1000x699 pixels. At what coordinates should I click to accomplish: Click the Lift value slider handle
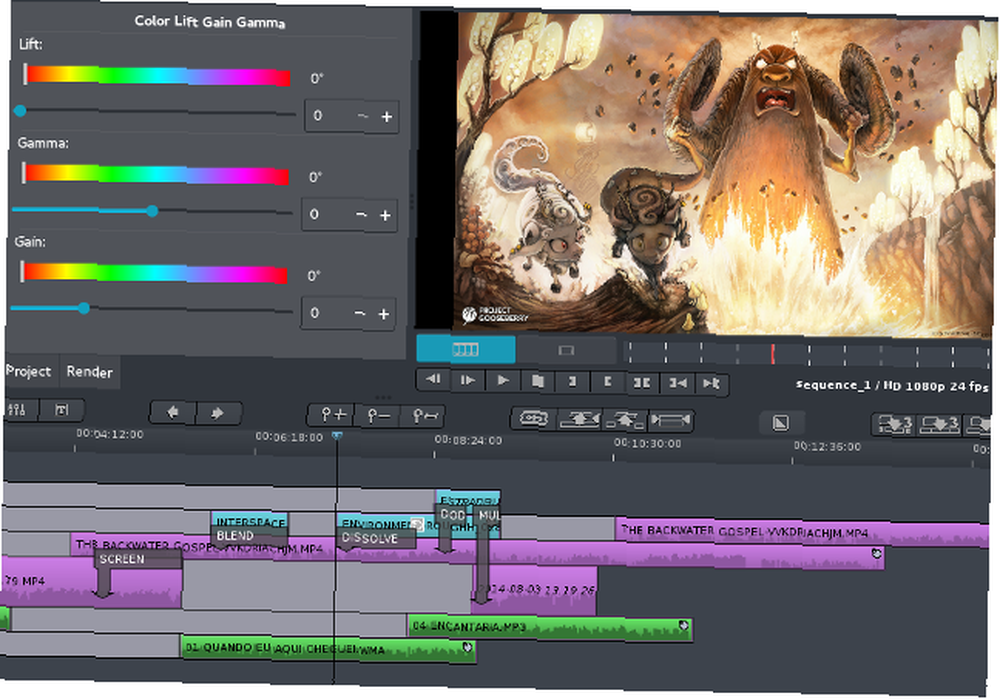tap(20, 111)
